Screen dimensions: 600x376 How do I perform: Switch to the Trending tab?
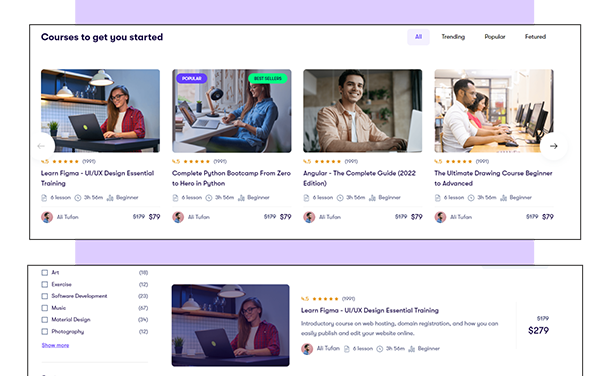pyautogui.click(x=453, y=37)
